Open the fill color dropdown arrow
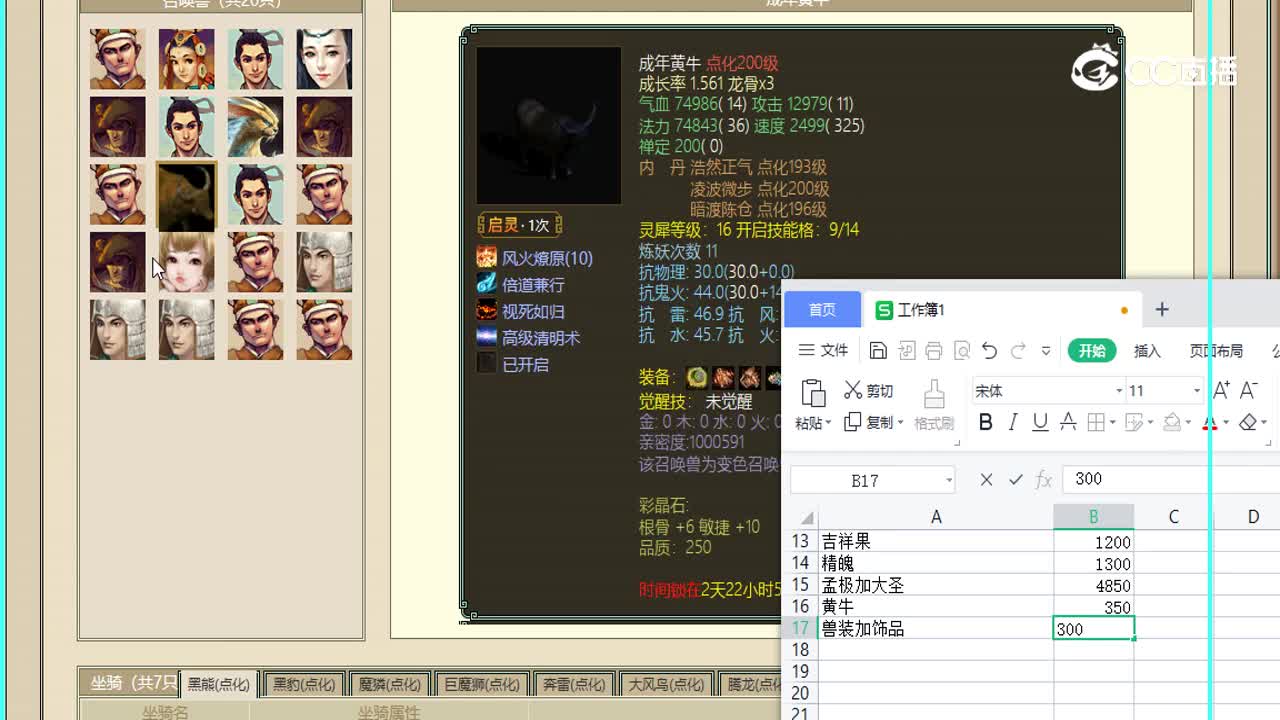 1189,423
